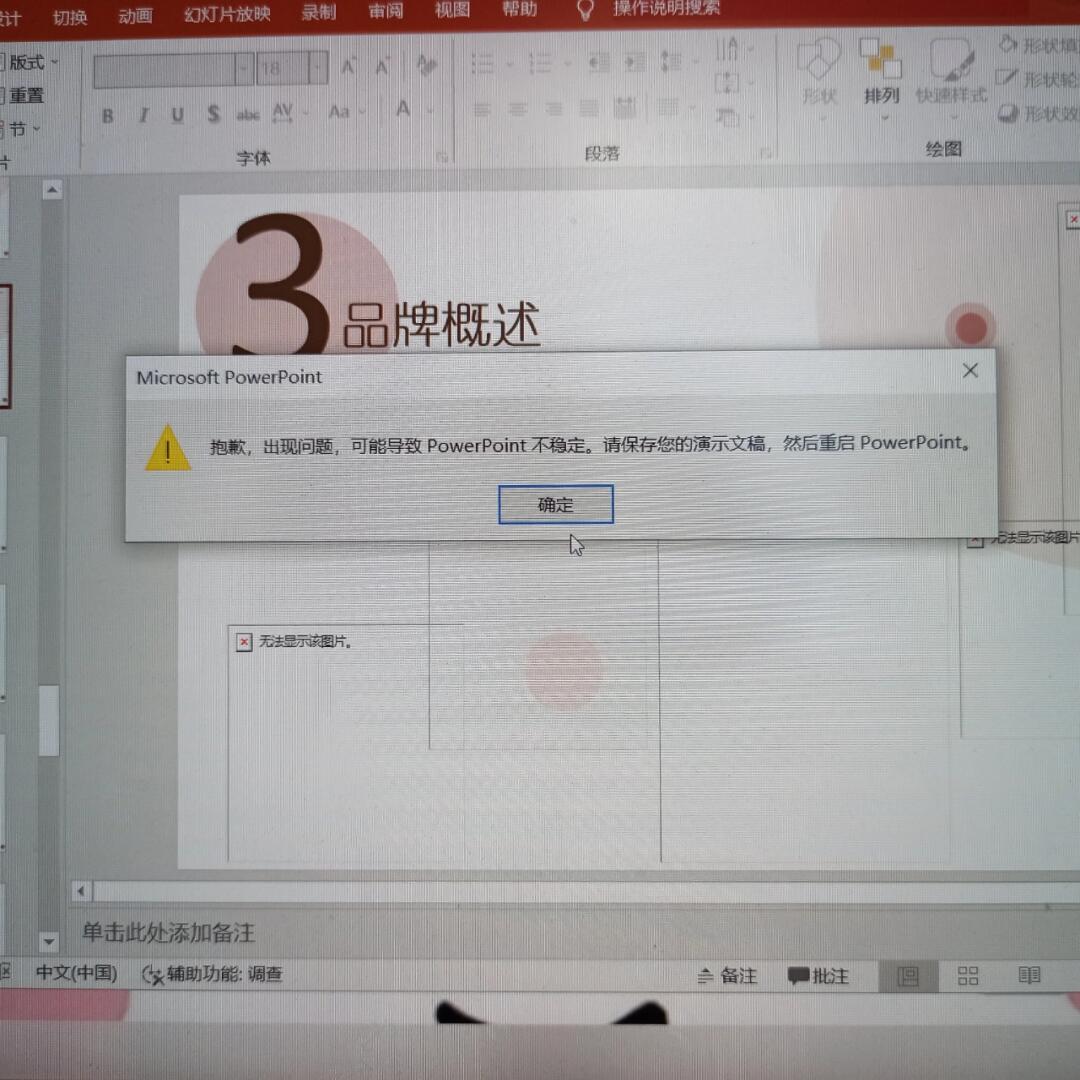The height and width of the screenshot is (1080, 1080).
Task: Click the lightbulb icon beside 操作说明搜索
Action: click(x=585, y=9)
